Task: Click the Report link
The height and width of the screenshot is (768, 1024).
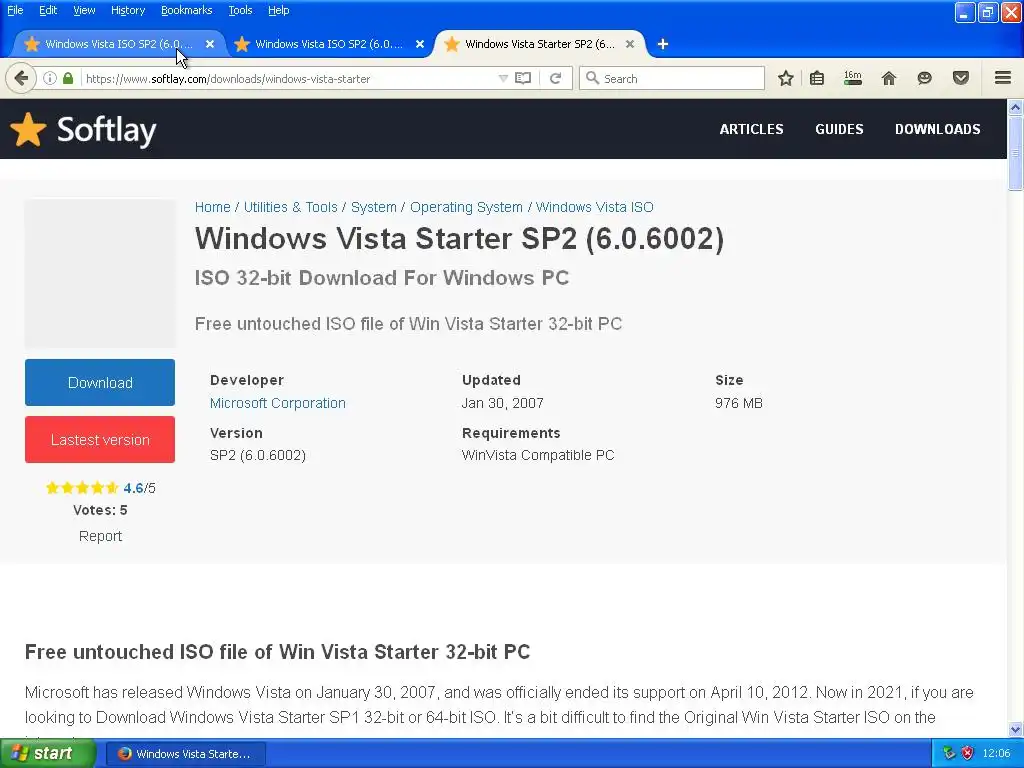Action: point(100,536)
